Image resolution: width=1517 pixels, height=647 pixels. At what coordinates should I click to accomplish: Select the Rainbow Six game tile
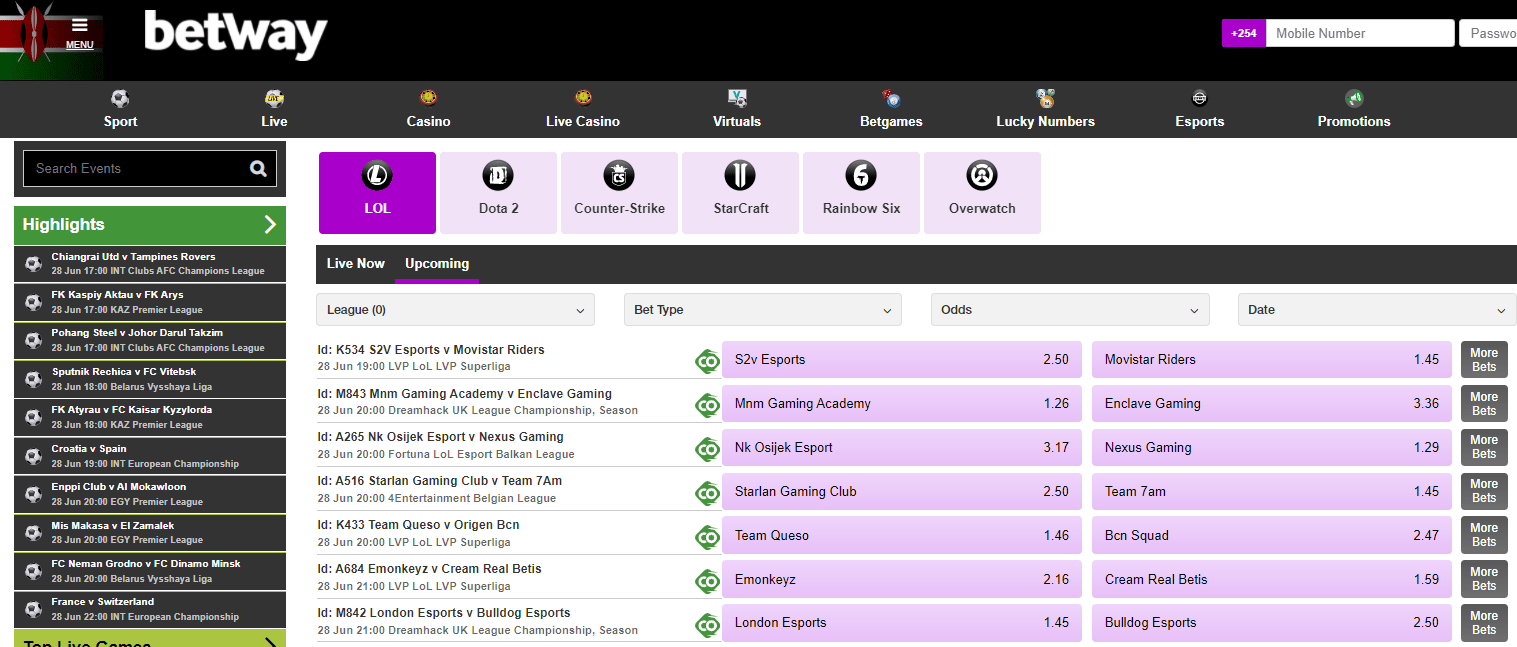click(861, 192)
